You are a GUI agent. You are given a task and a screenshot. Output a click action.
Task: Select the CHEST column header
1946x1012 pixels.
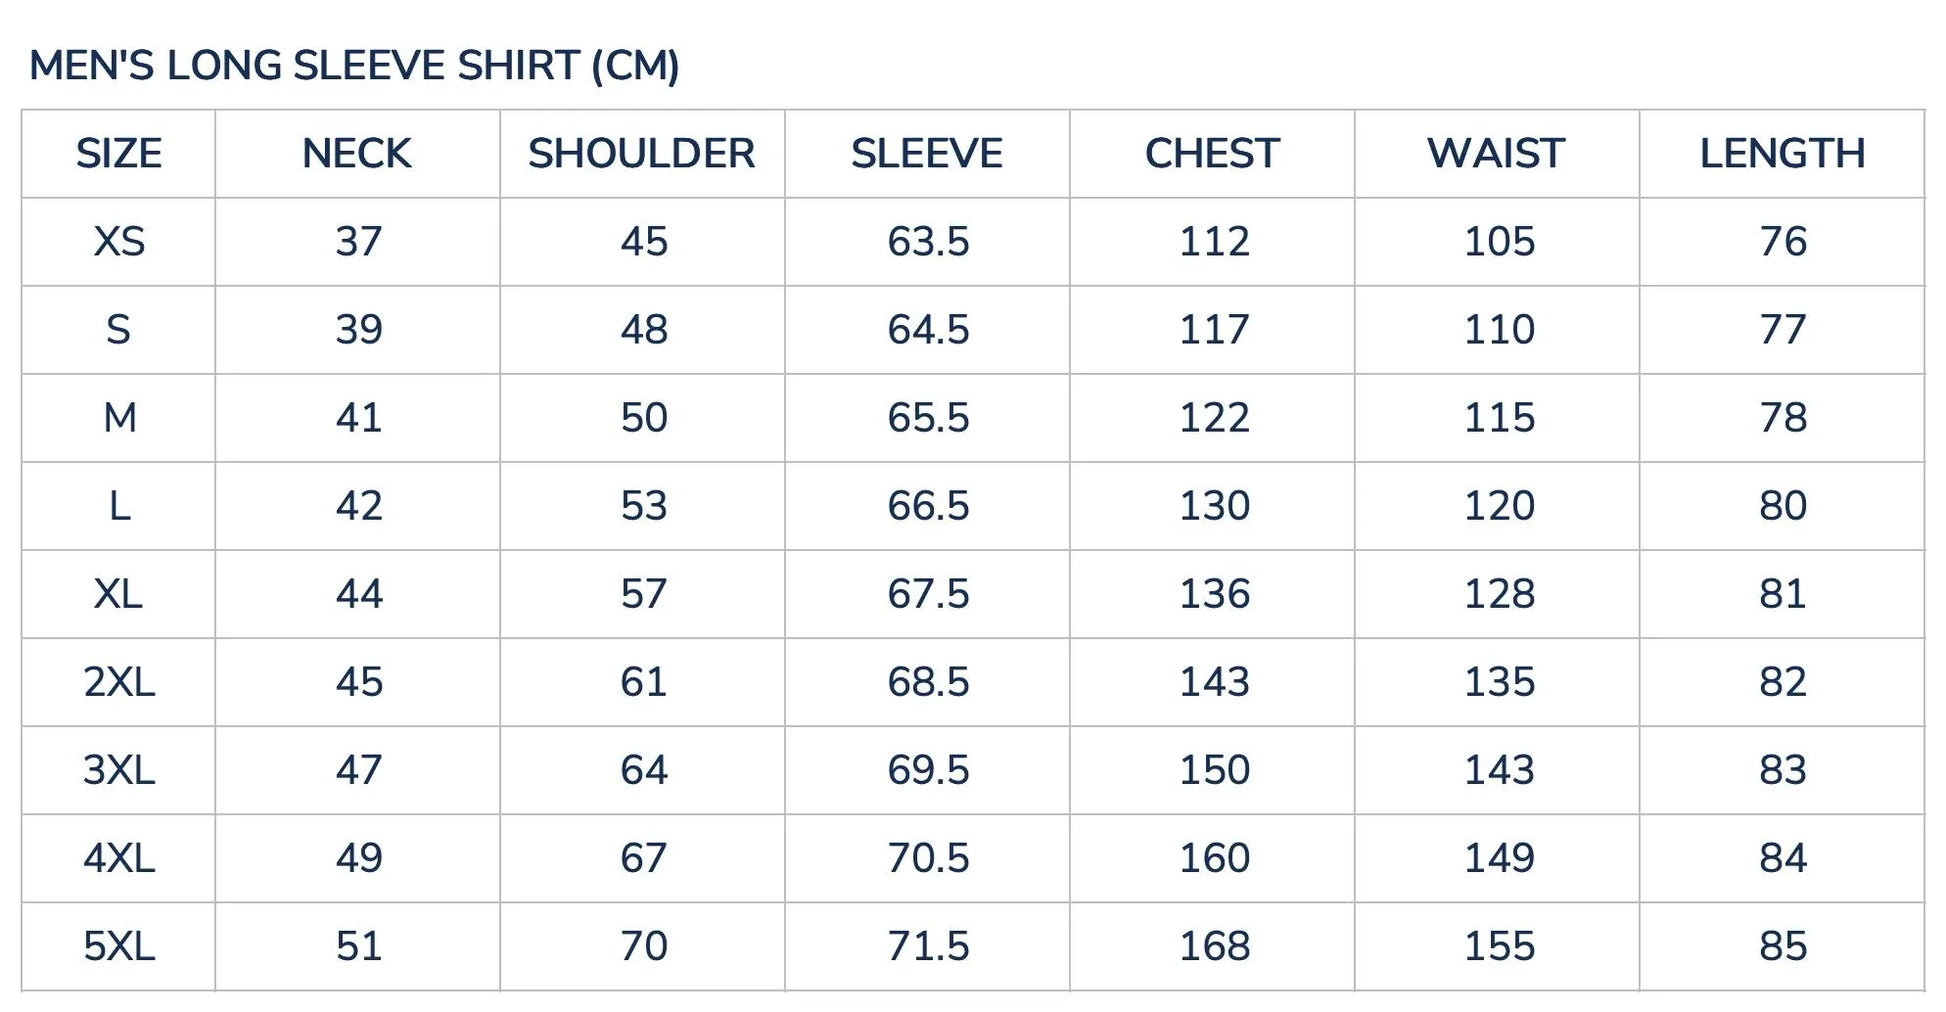[x=1212, y=154]
